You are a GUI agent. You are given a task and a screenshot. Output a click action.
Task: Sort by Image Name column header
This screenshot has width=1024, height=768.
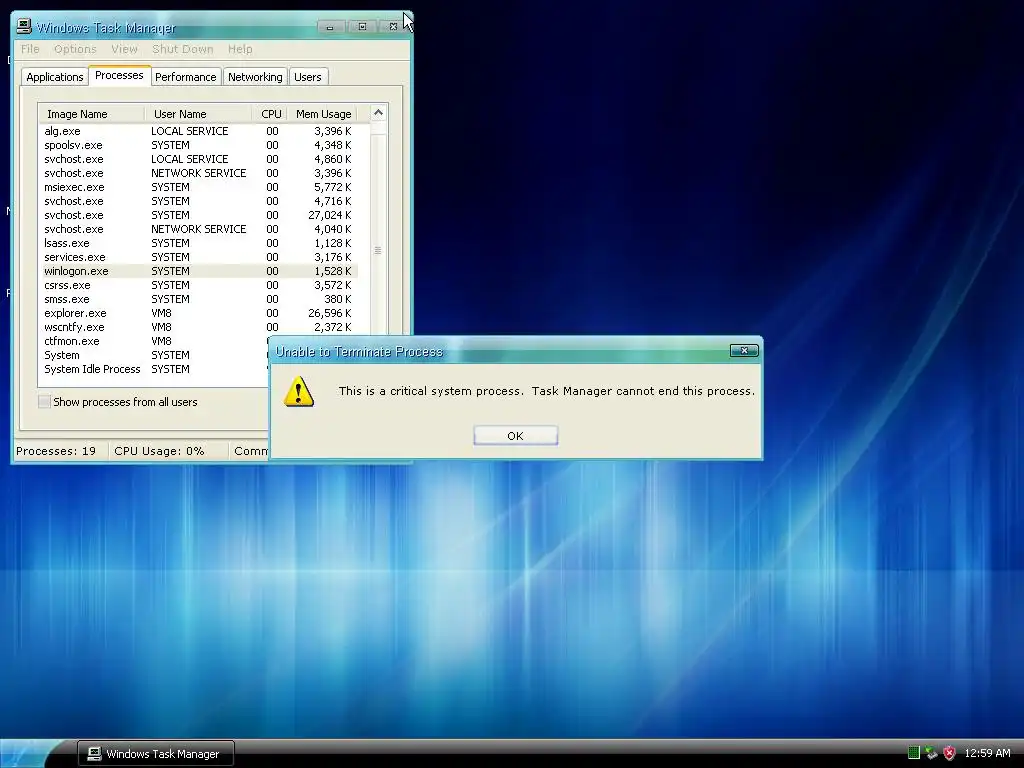(91, 114)
